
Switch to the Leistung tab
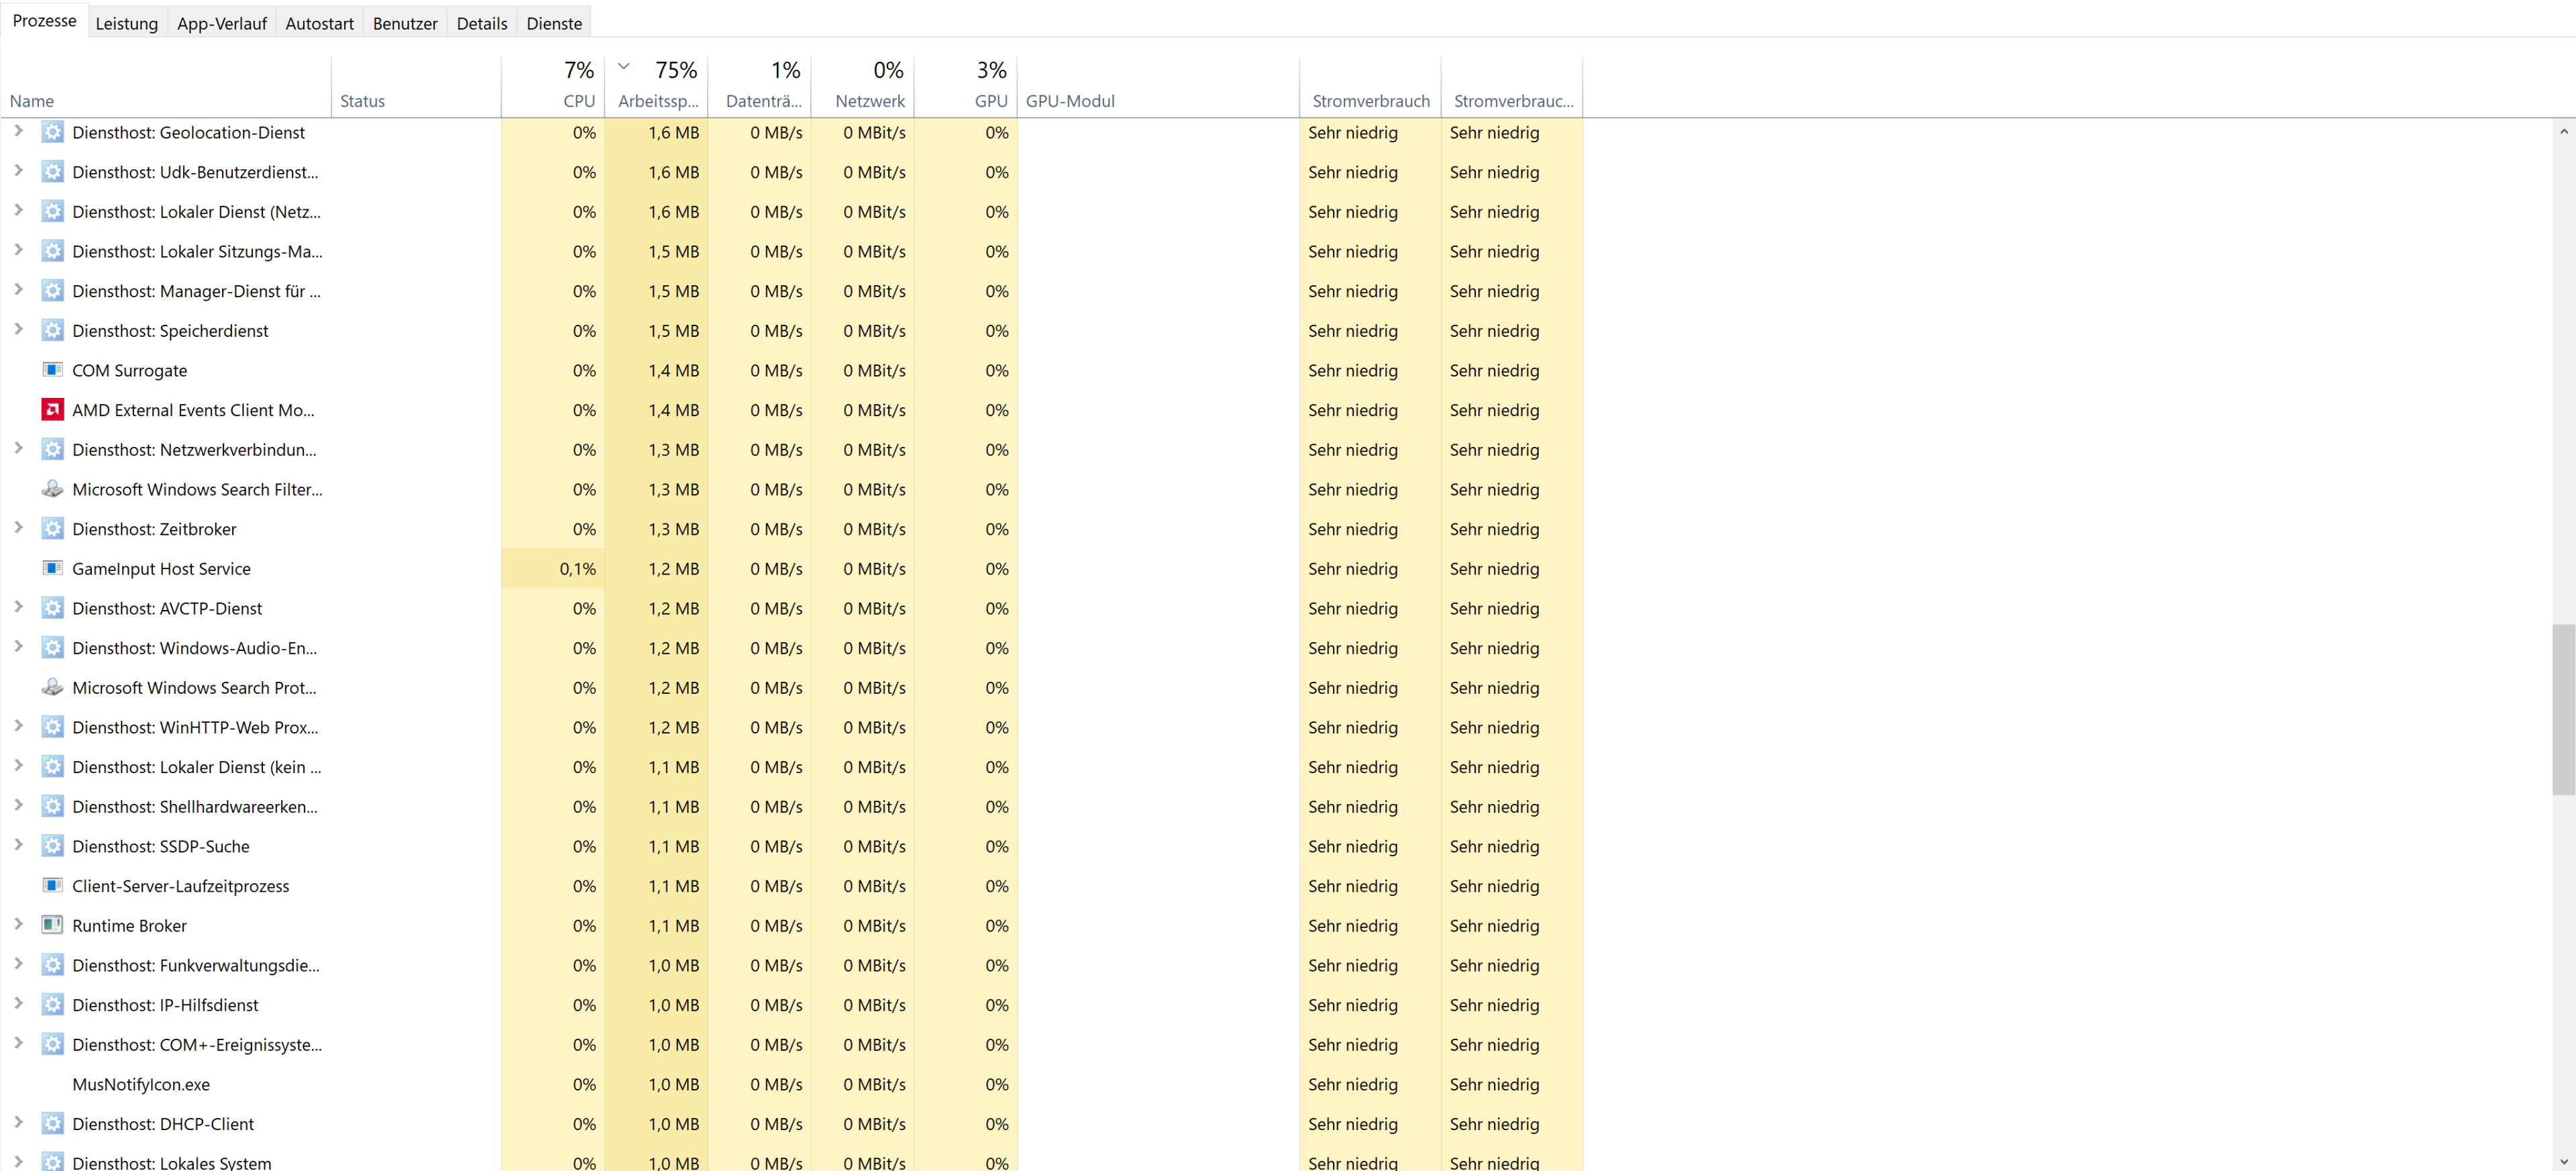tap(126, 23)
